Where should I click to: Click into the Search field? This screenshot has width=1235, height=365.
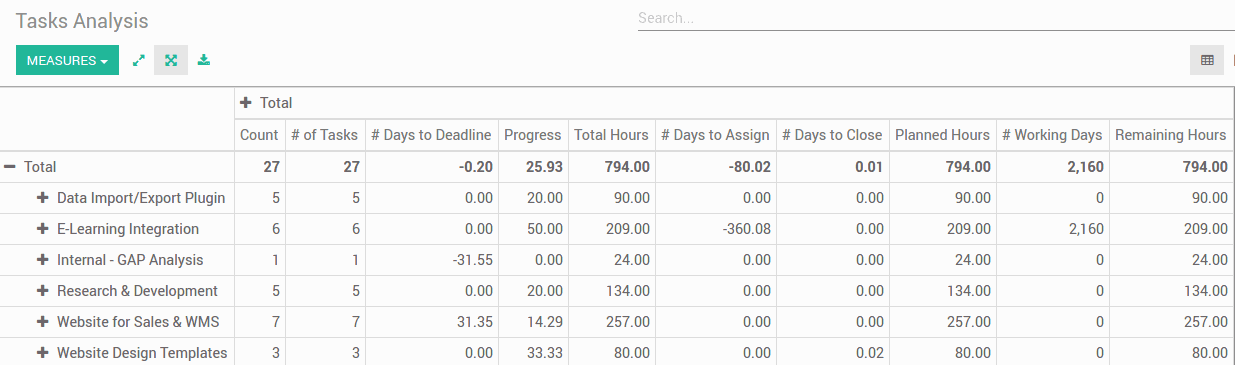[x=936, y=18]
